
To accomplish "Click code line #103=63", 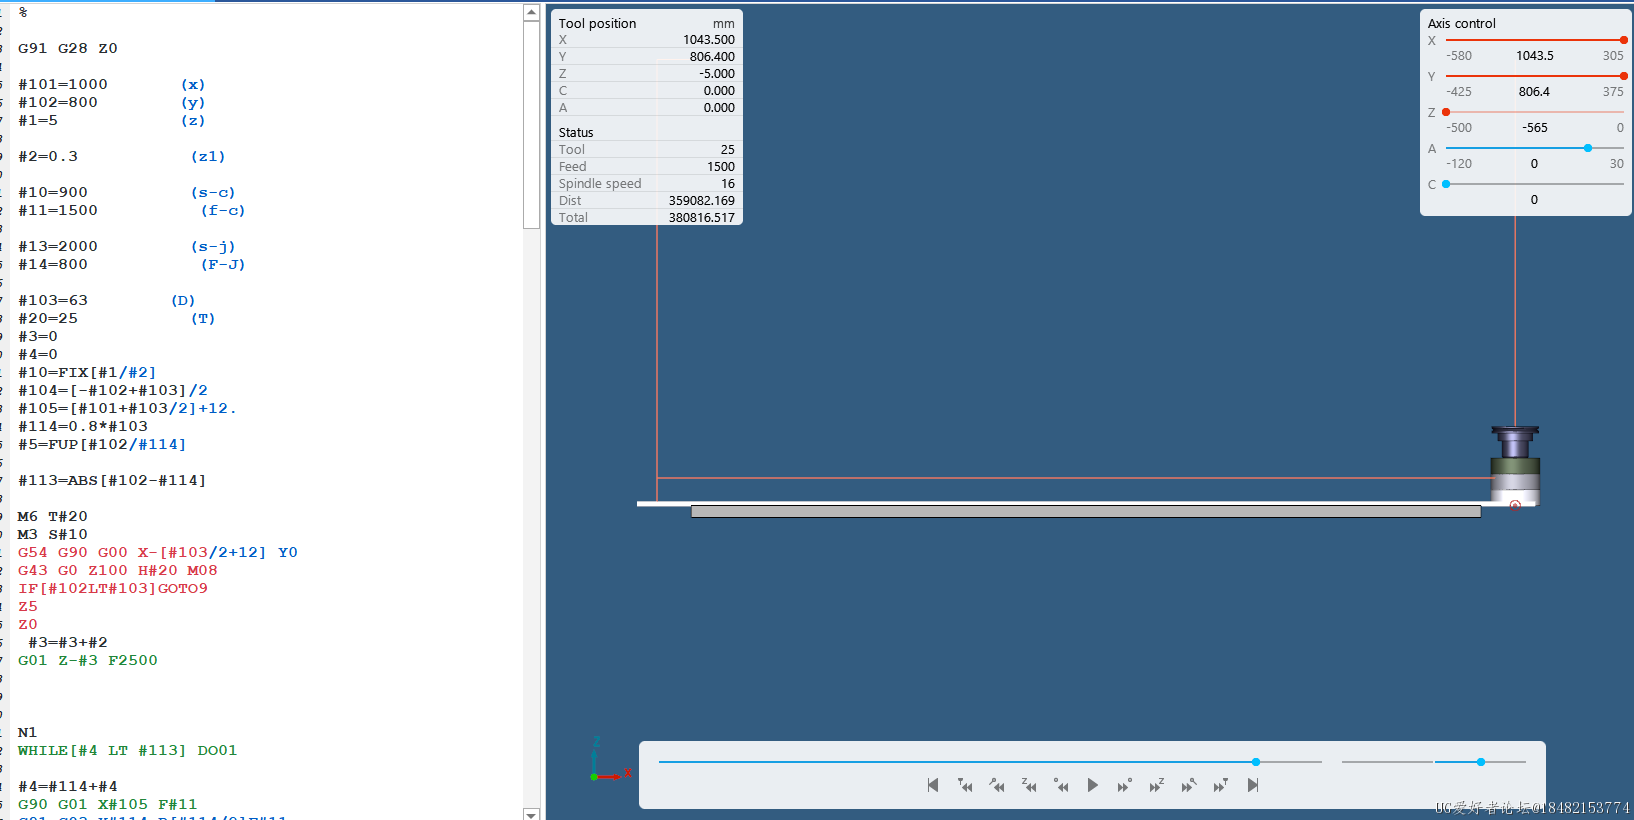I will 53,300.
